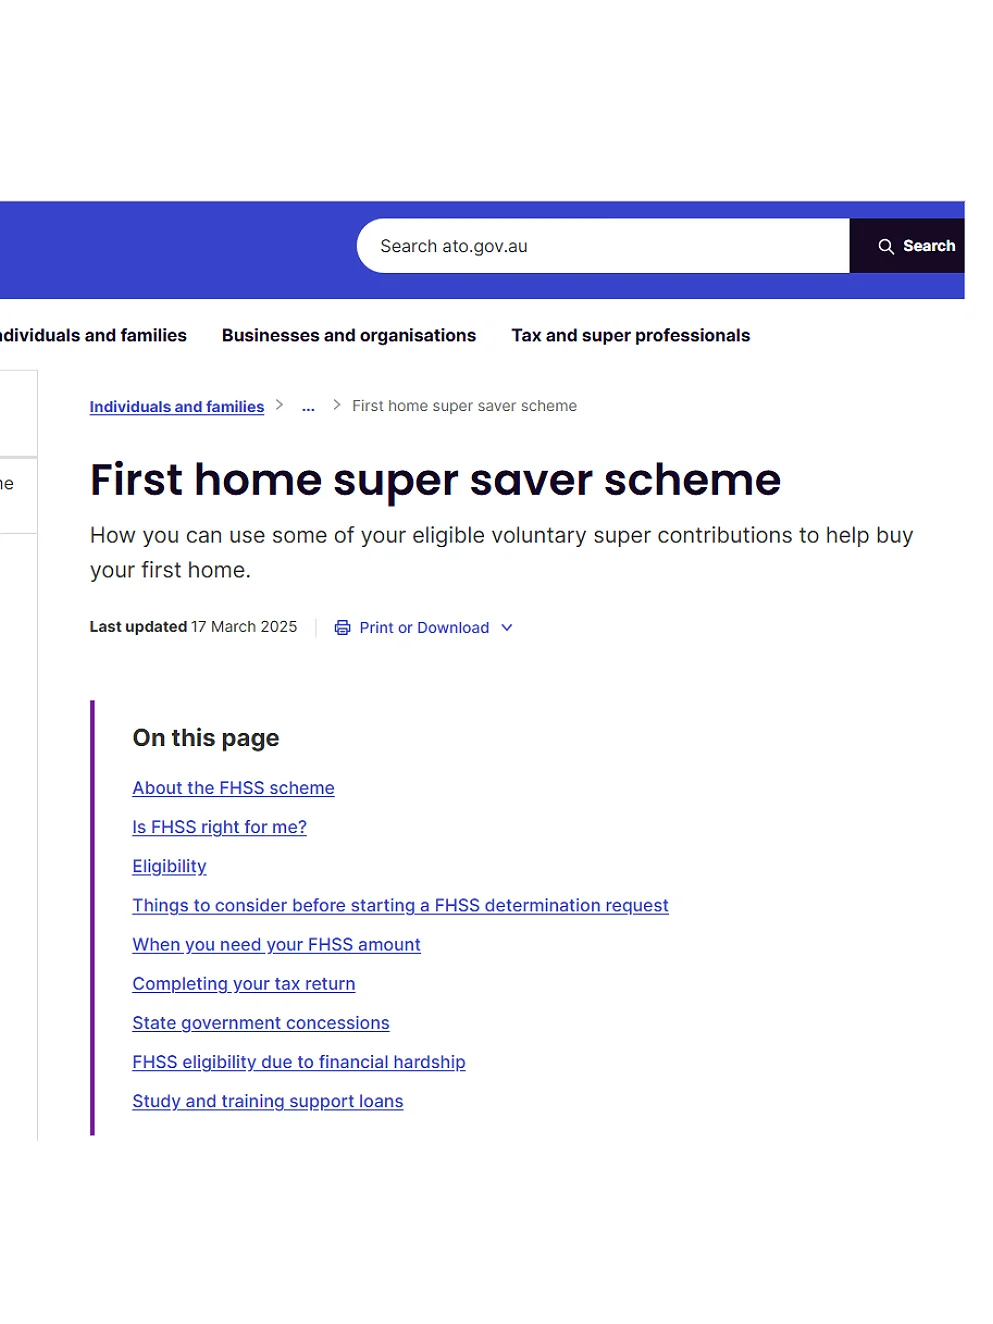Open Completing your tax return link
The height and width of the screenshot is (1324, 993).
pos(243,984)
